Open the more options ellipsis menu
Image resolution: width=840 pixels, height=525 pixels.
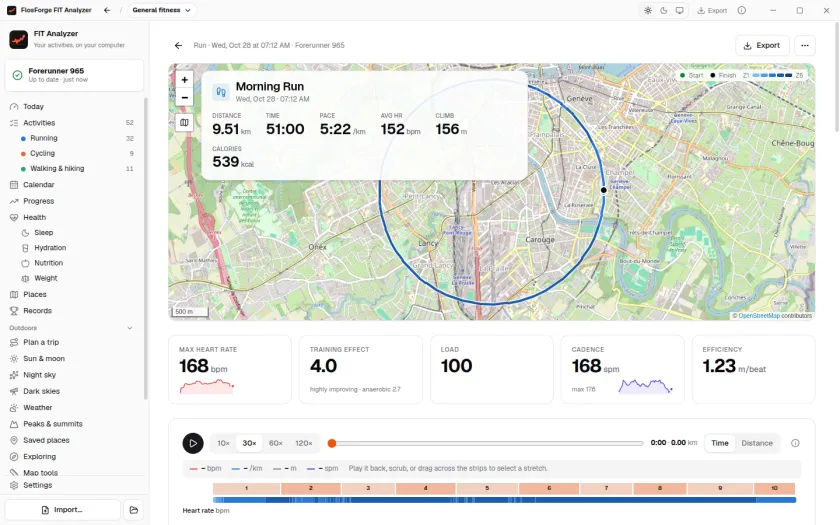click(x=805, y=46)
